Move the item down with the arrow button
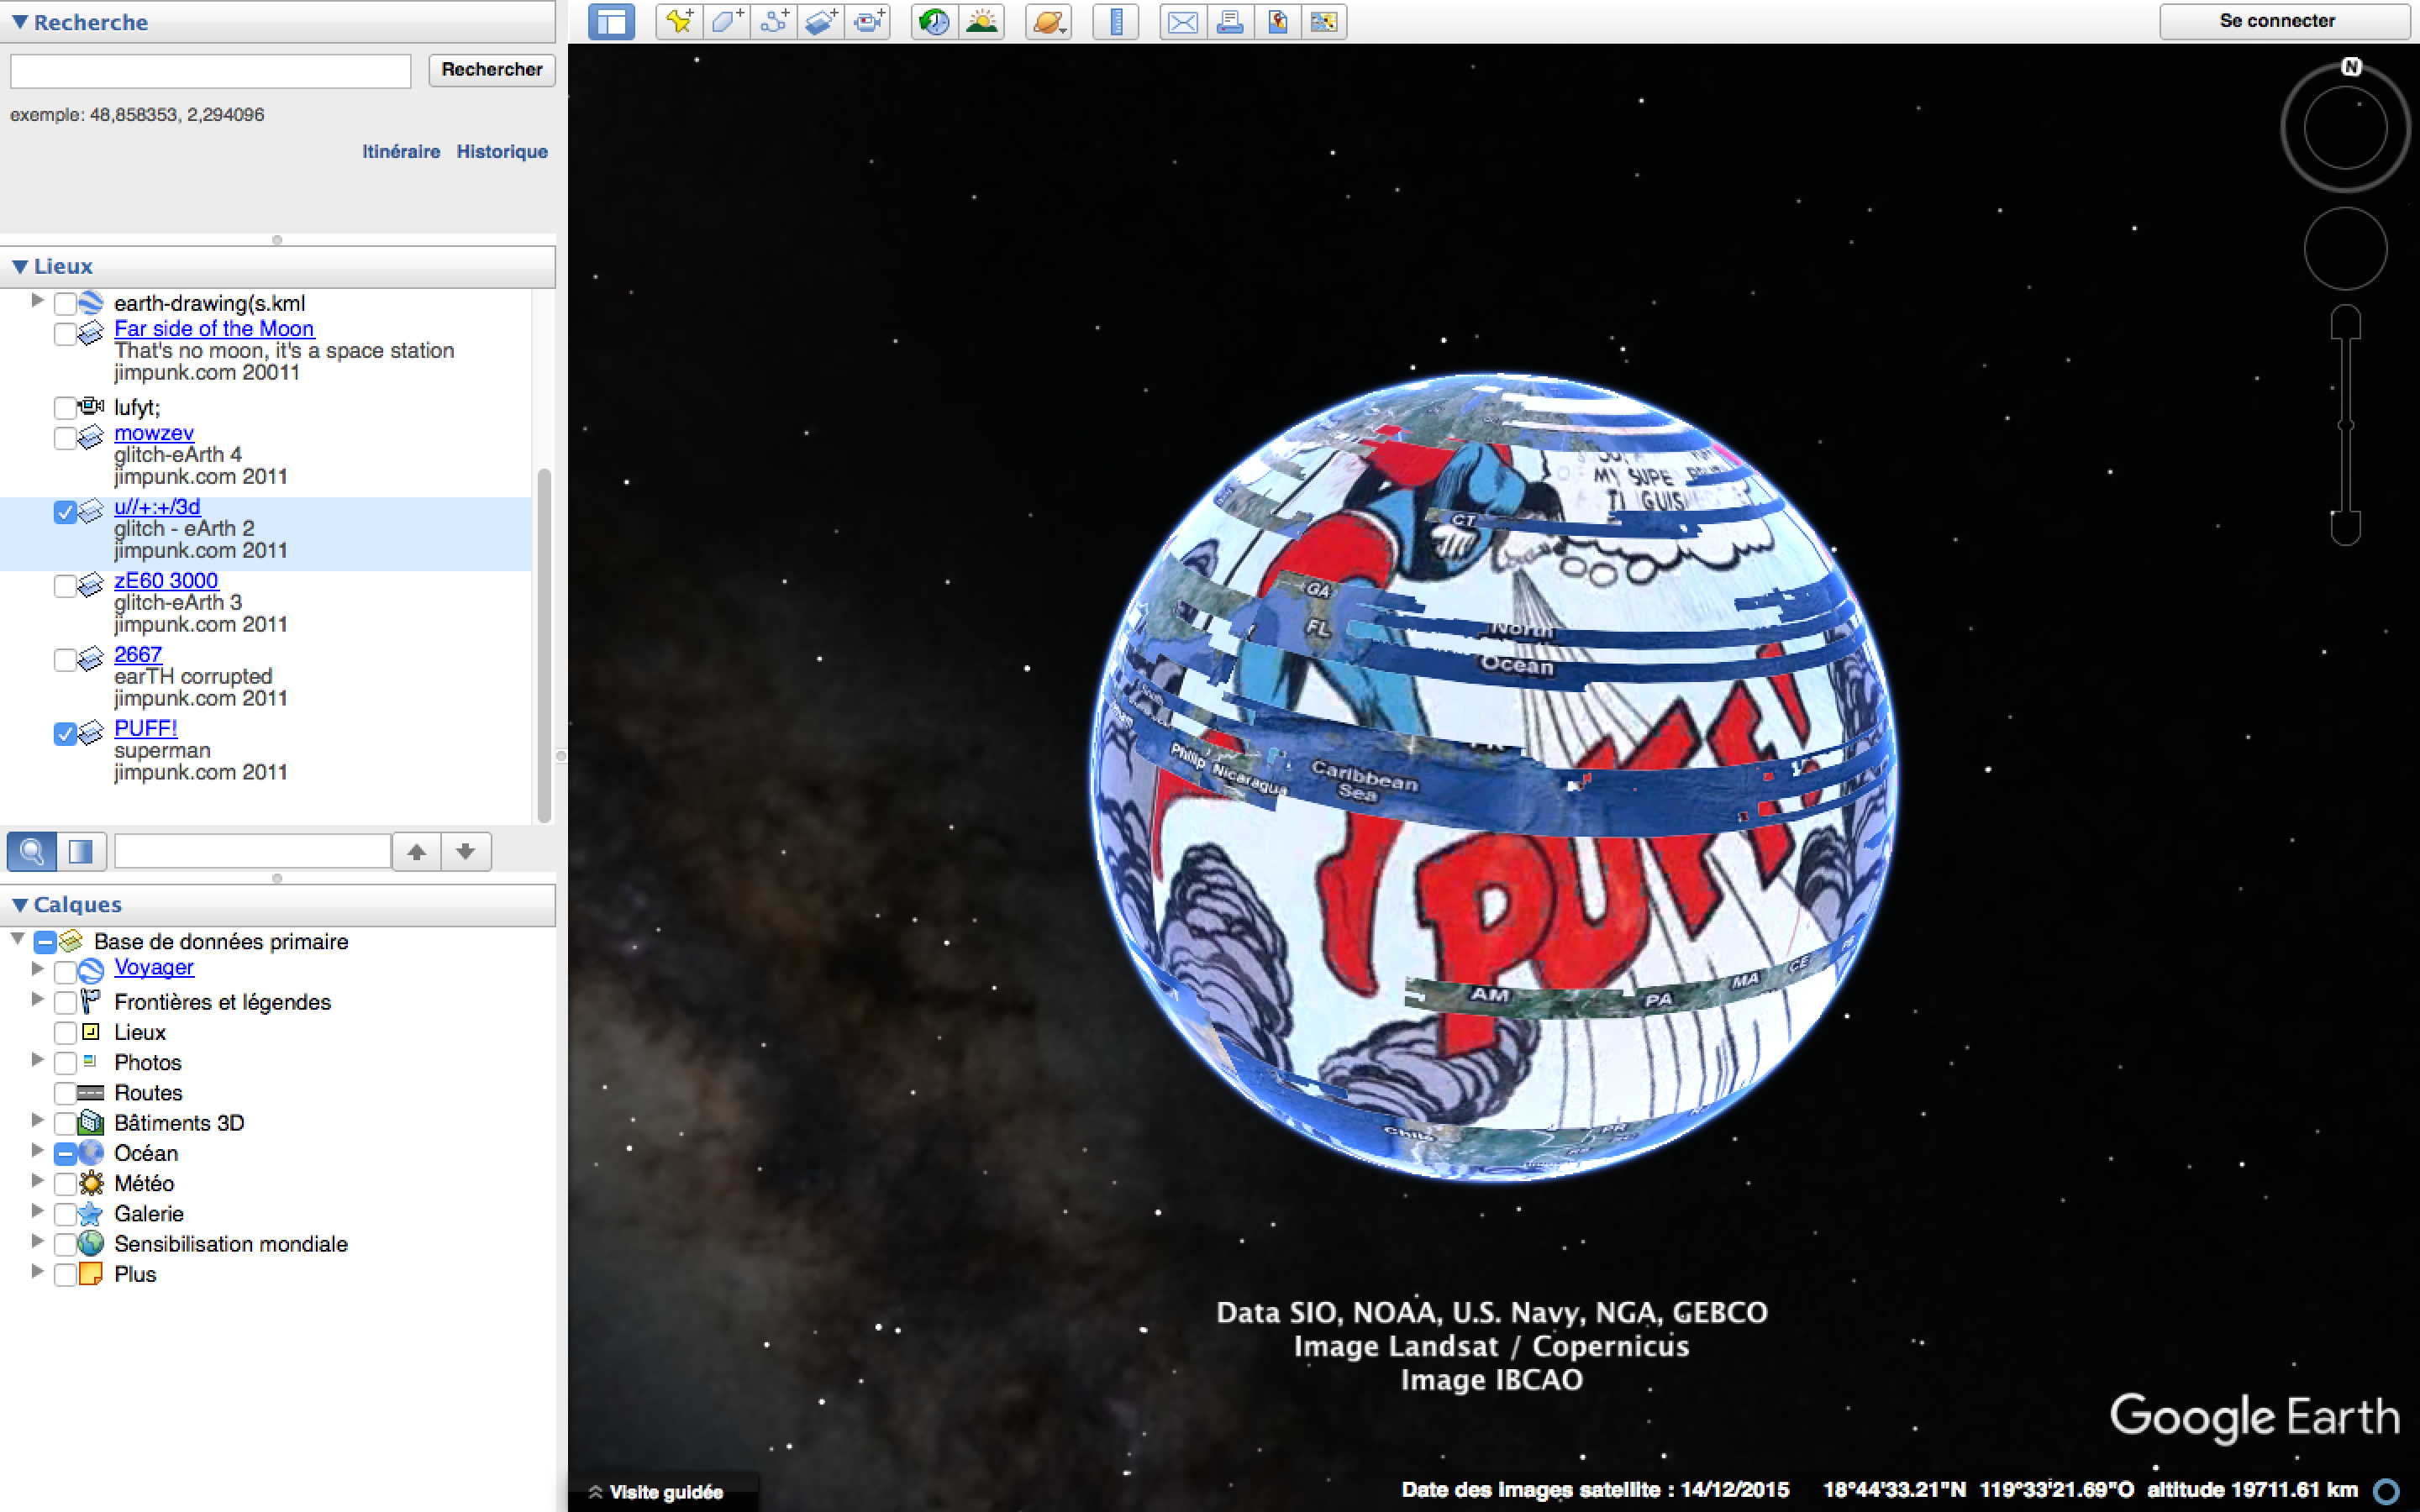The width and height of the screenshot is (2420, 1512). coord(466,852)
